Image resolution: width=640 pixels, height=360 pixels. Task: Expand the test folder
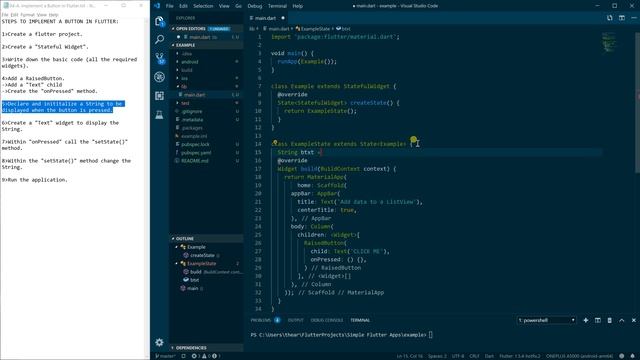[185, 103]
